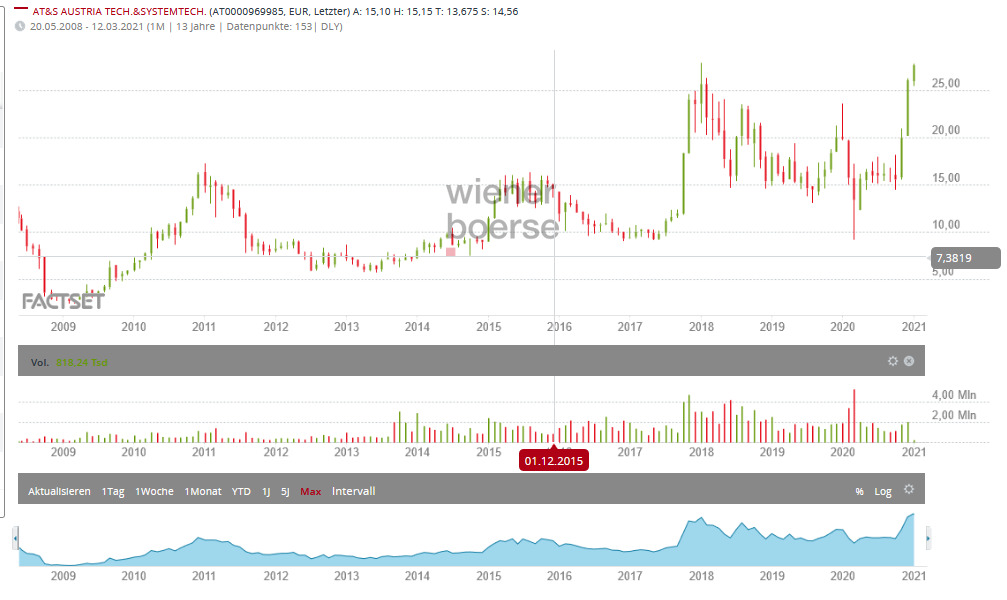Viewport: 1007px width, 600px height.
Task: Toggle percent scale display
Action: pyautogui.click(x=859, y=491)
